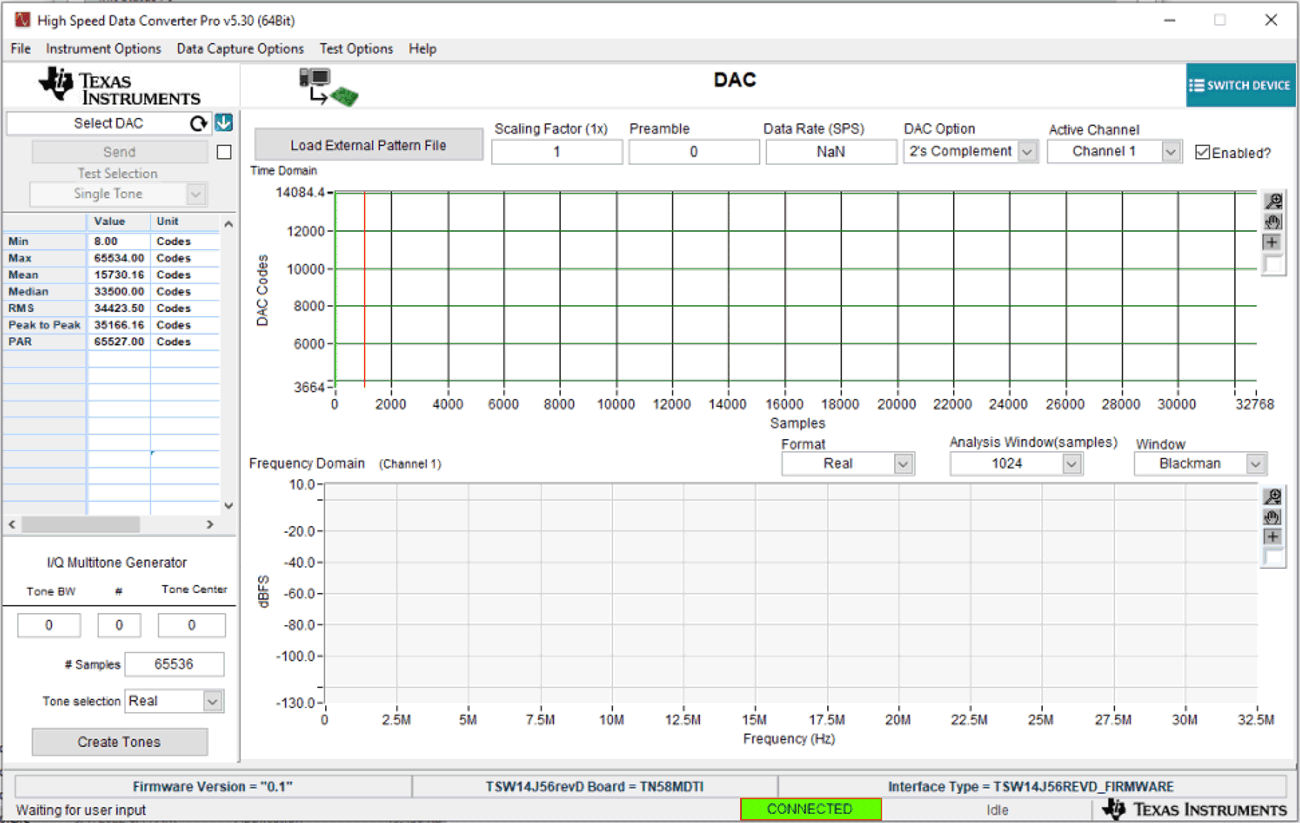Screen dimensions: 1300x823
Task: Click the Tone BW input field
Action: click(49, 625)
